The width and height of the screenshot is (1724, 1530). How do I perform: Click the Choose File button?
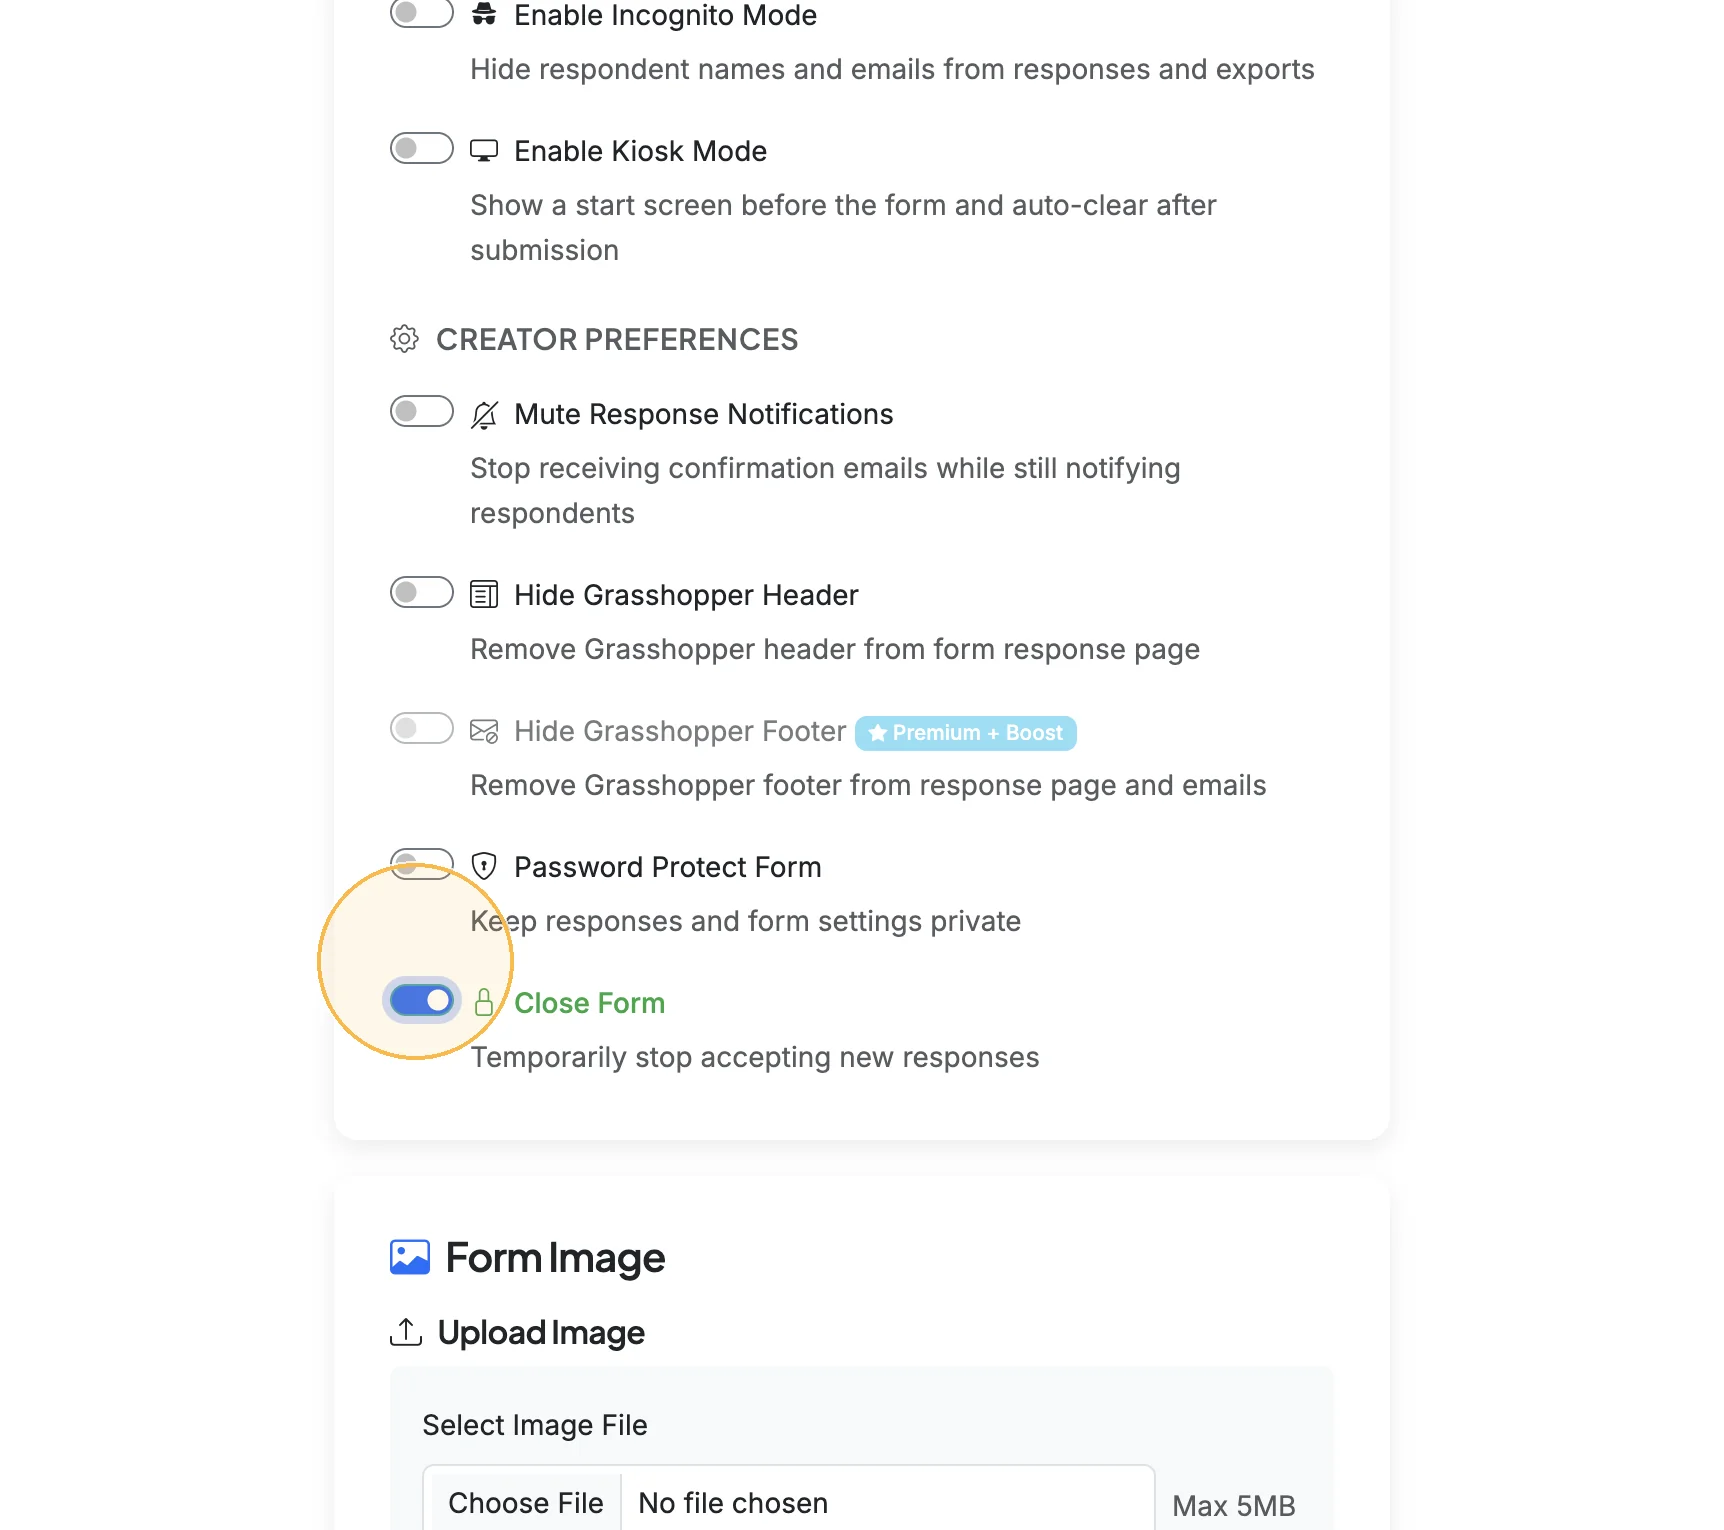526,1502
